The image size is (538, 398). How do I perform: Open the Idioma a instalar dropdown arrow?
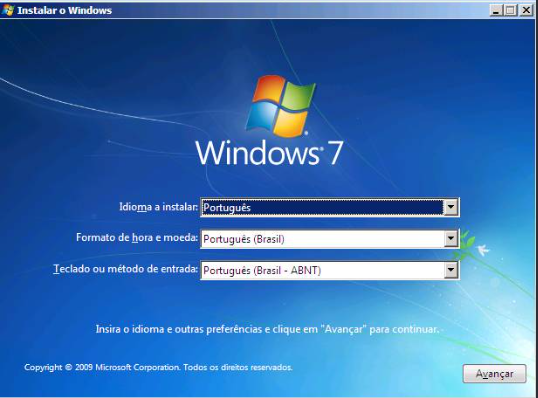tap(451, 207)
